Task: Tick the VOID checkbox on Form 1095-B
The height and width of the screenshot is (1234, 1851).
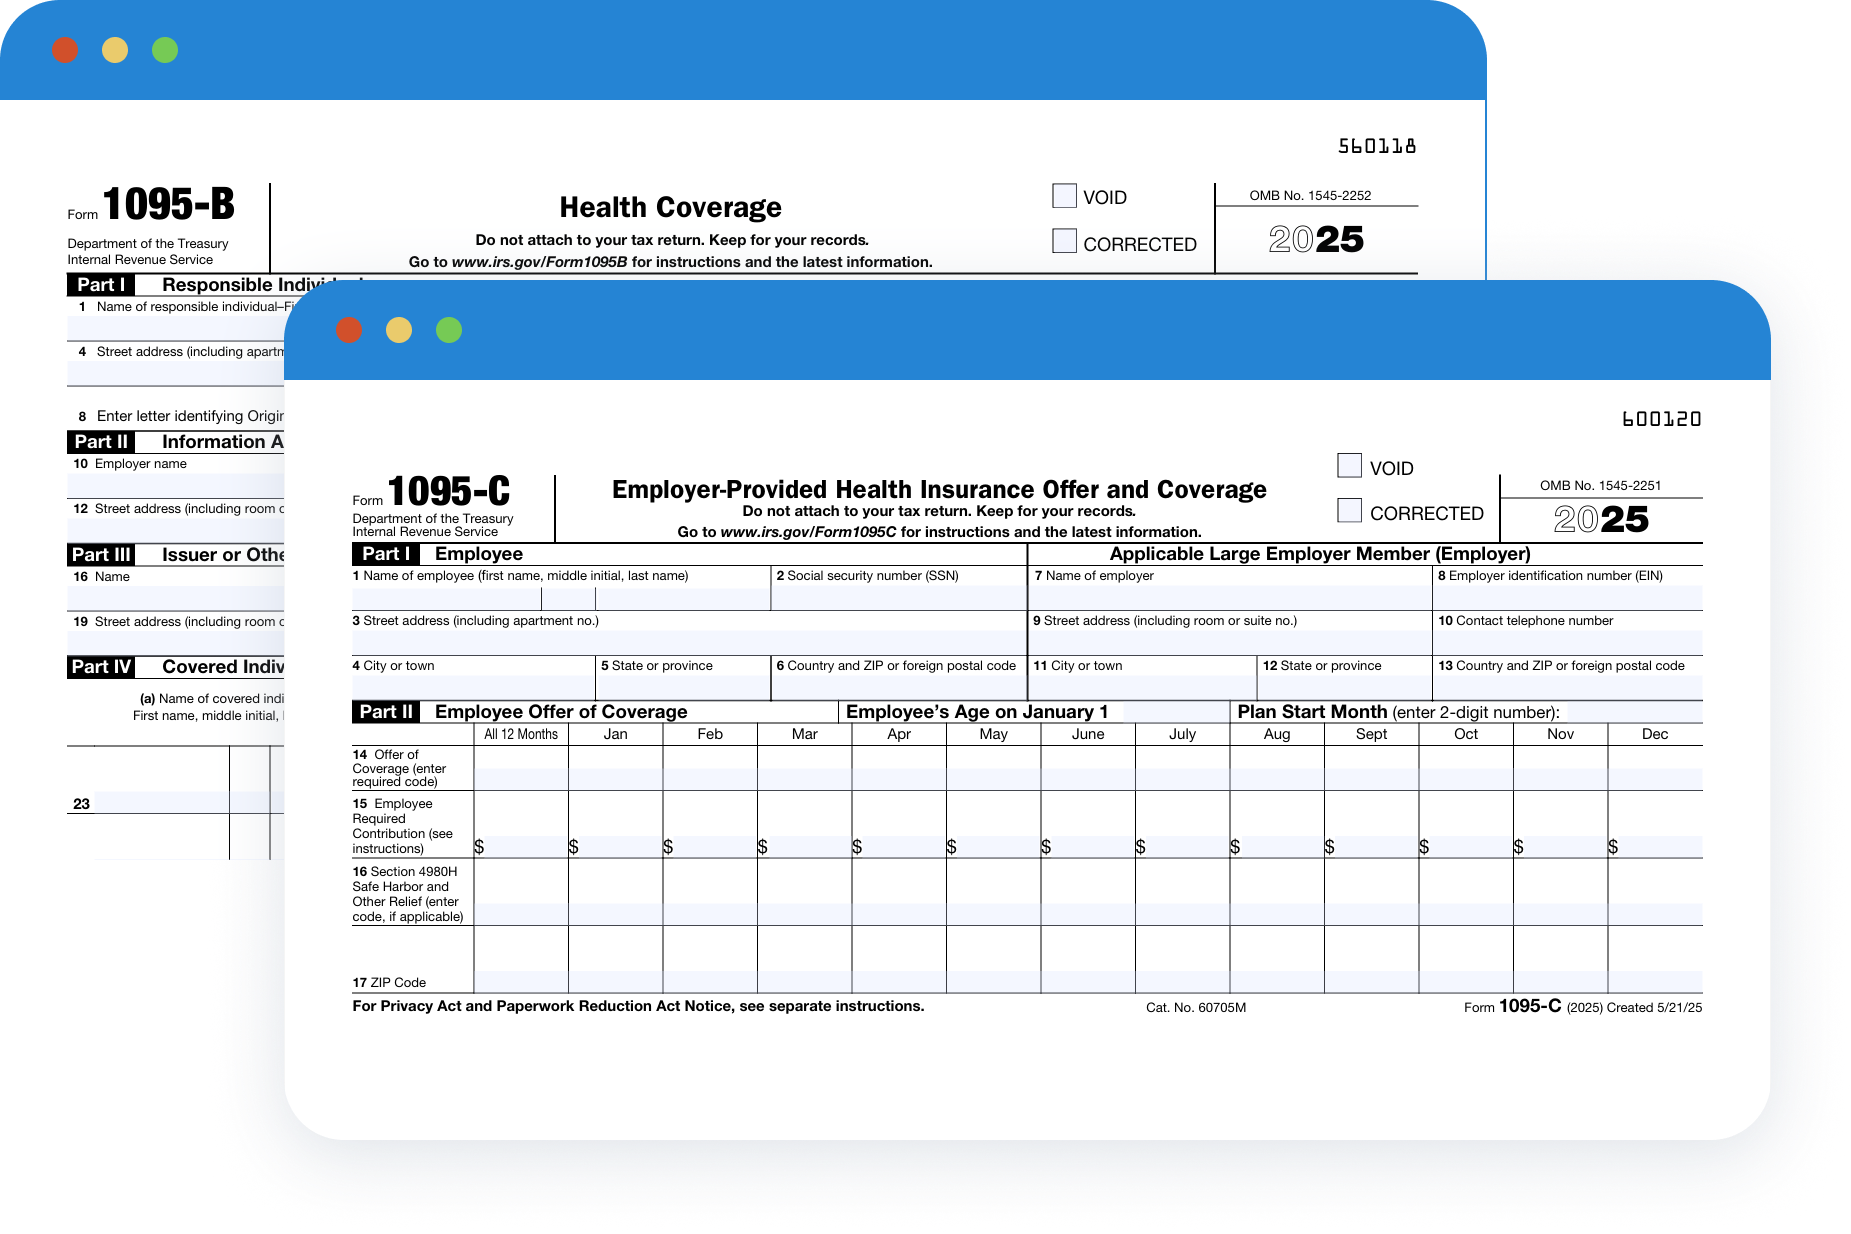Action: click(x=1065, y=196)
